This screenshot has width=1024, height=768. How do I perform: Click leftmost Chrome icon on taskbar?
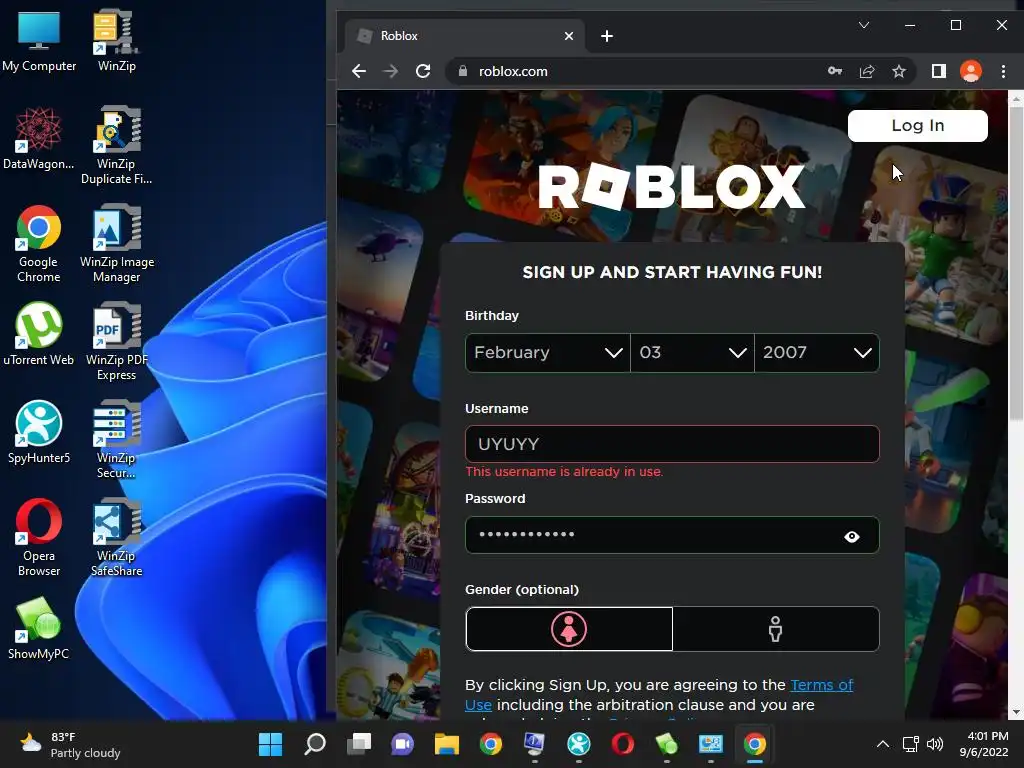tap(490, 744)
